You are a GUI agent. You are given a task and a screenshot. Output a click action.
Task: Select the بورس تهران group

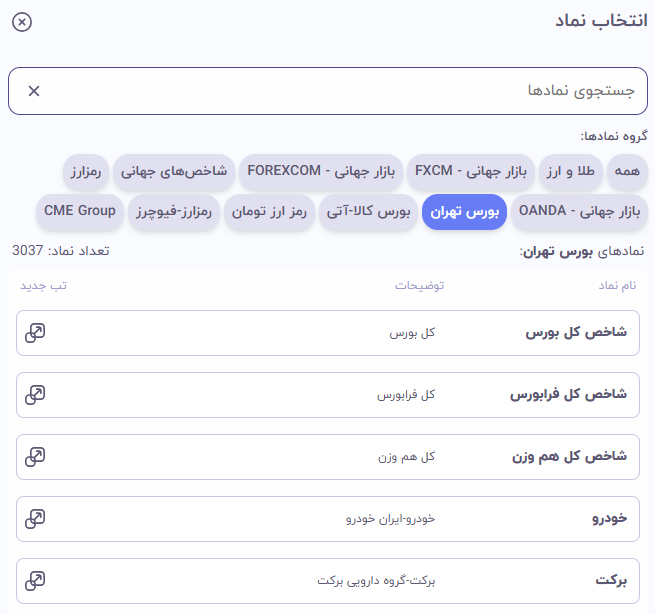tap(465, 211)
